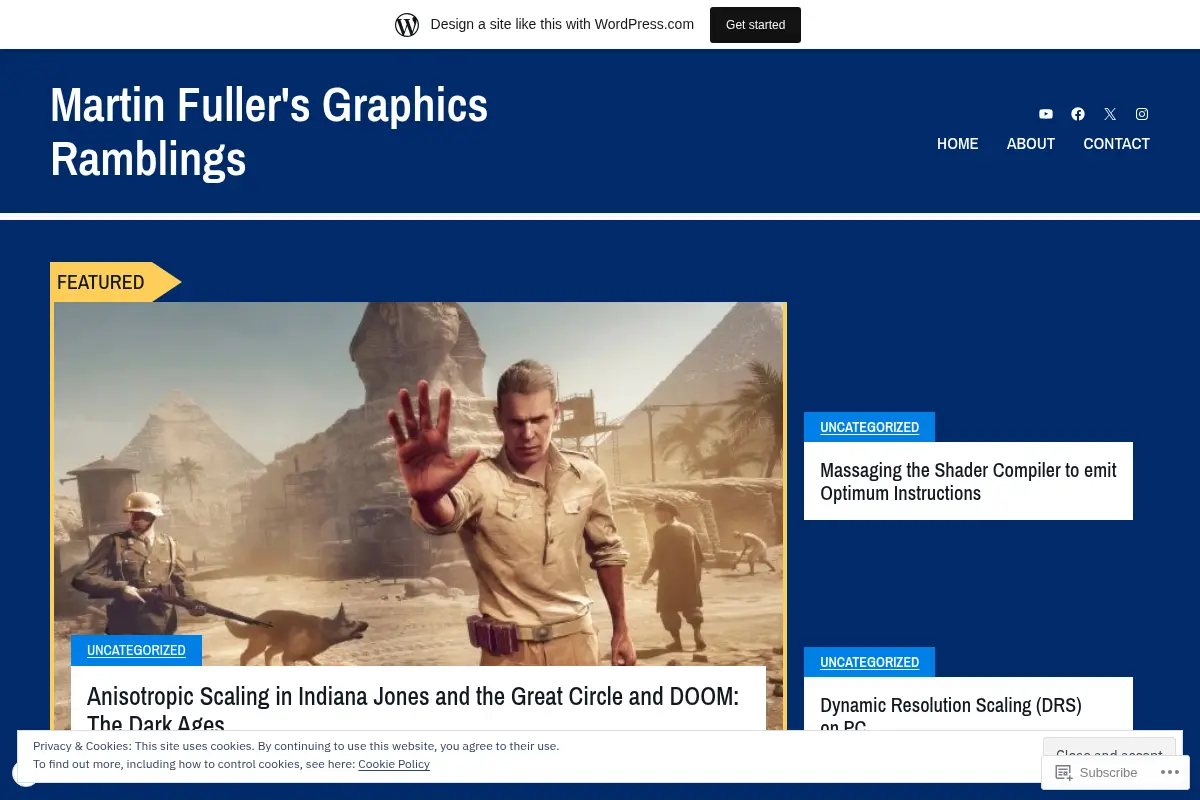Viewport: 1200px width, 800px height.
Task: Click the site title Martin Fuller's Graphics Ramblings
Action: (x=269, y=132)
